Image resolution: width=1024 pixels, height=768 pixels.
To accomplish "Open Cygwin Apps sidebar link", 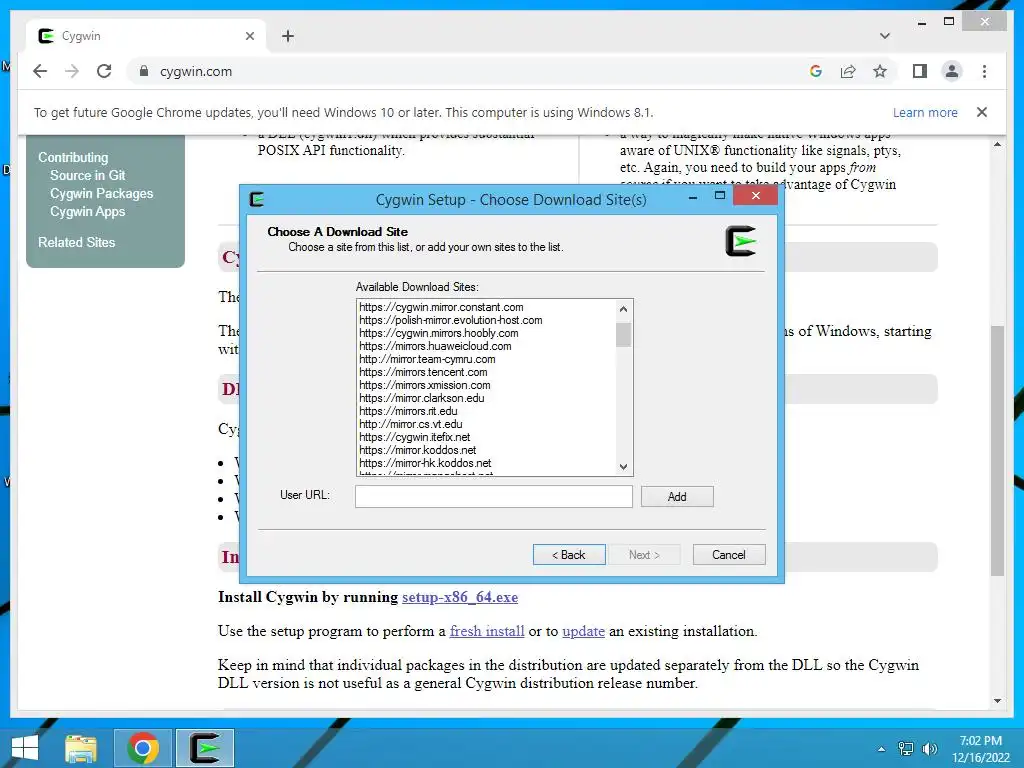I will tap(88, 212).
